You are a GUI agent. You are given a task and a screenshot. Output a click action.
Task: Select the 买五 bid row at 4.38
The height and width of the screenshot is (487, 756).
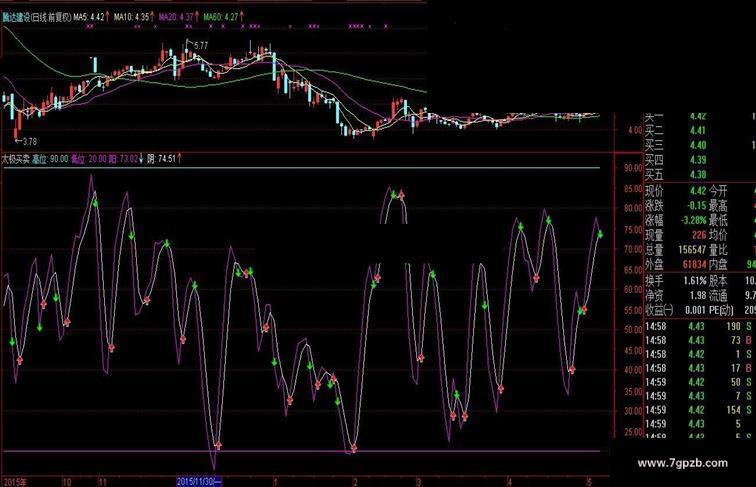[700, 175]
